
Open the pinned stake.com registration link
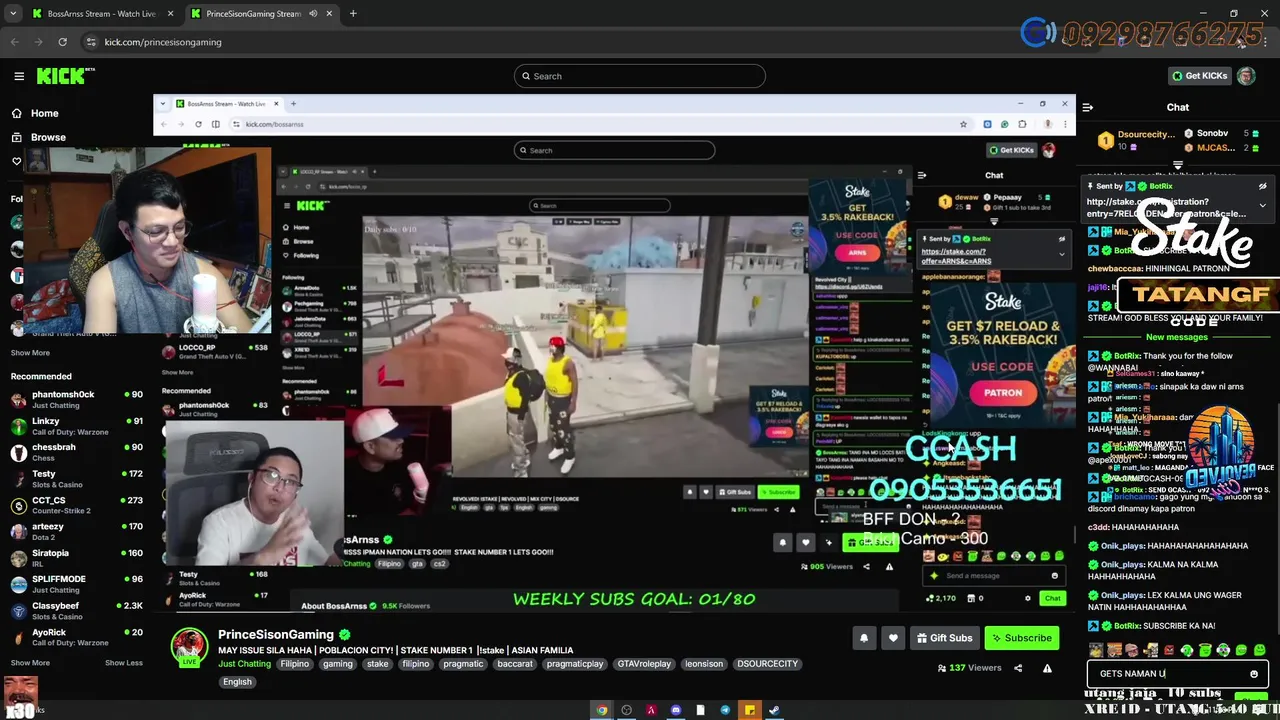coord(1166,208)
